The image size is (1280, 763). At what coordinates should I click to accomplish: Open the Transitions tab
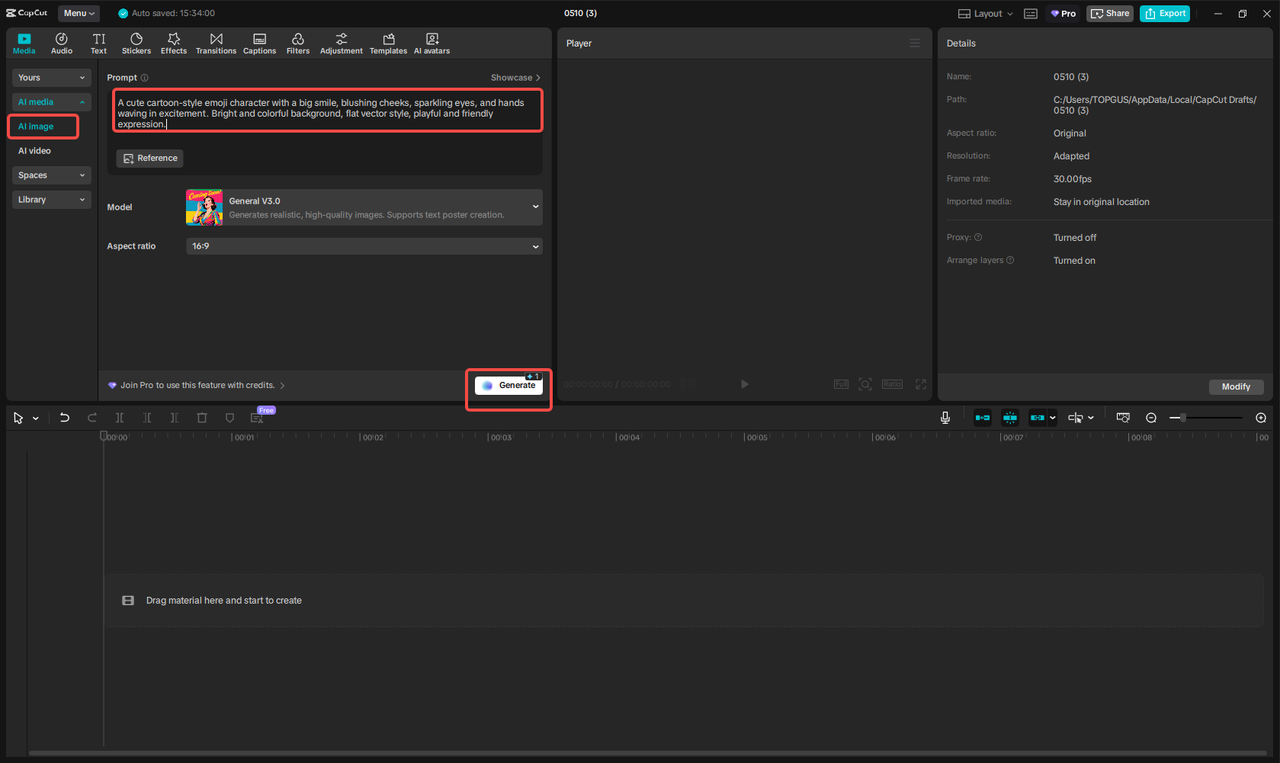(216, 43)
